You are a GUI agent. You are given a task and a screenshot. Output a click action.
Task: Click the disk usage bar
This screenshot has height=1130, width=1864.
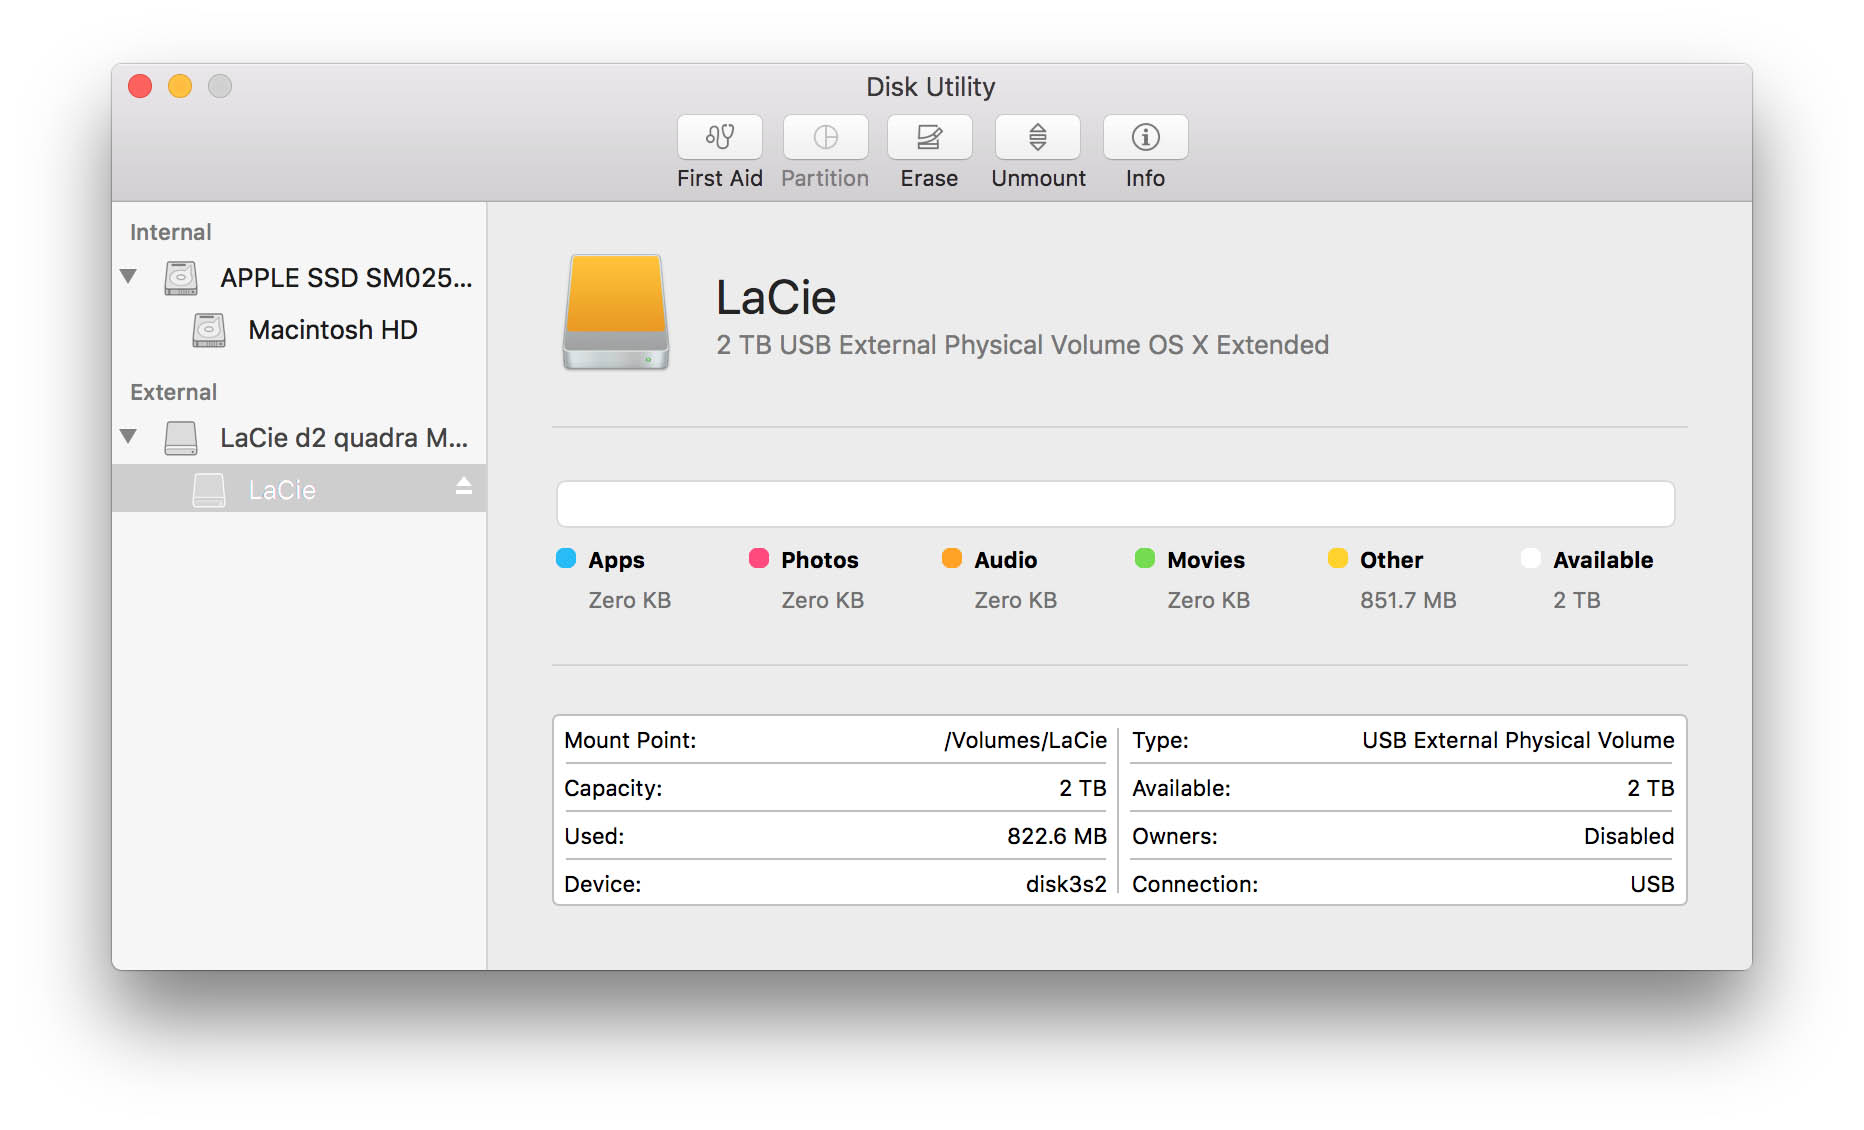pyautogui.click(x=1115, y=504)
